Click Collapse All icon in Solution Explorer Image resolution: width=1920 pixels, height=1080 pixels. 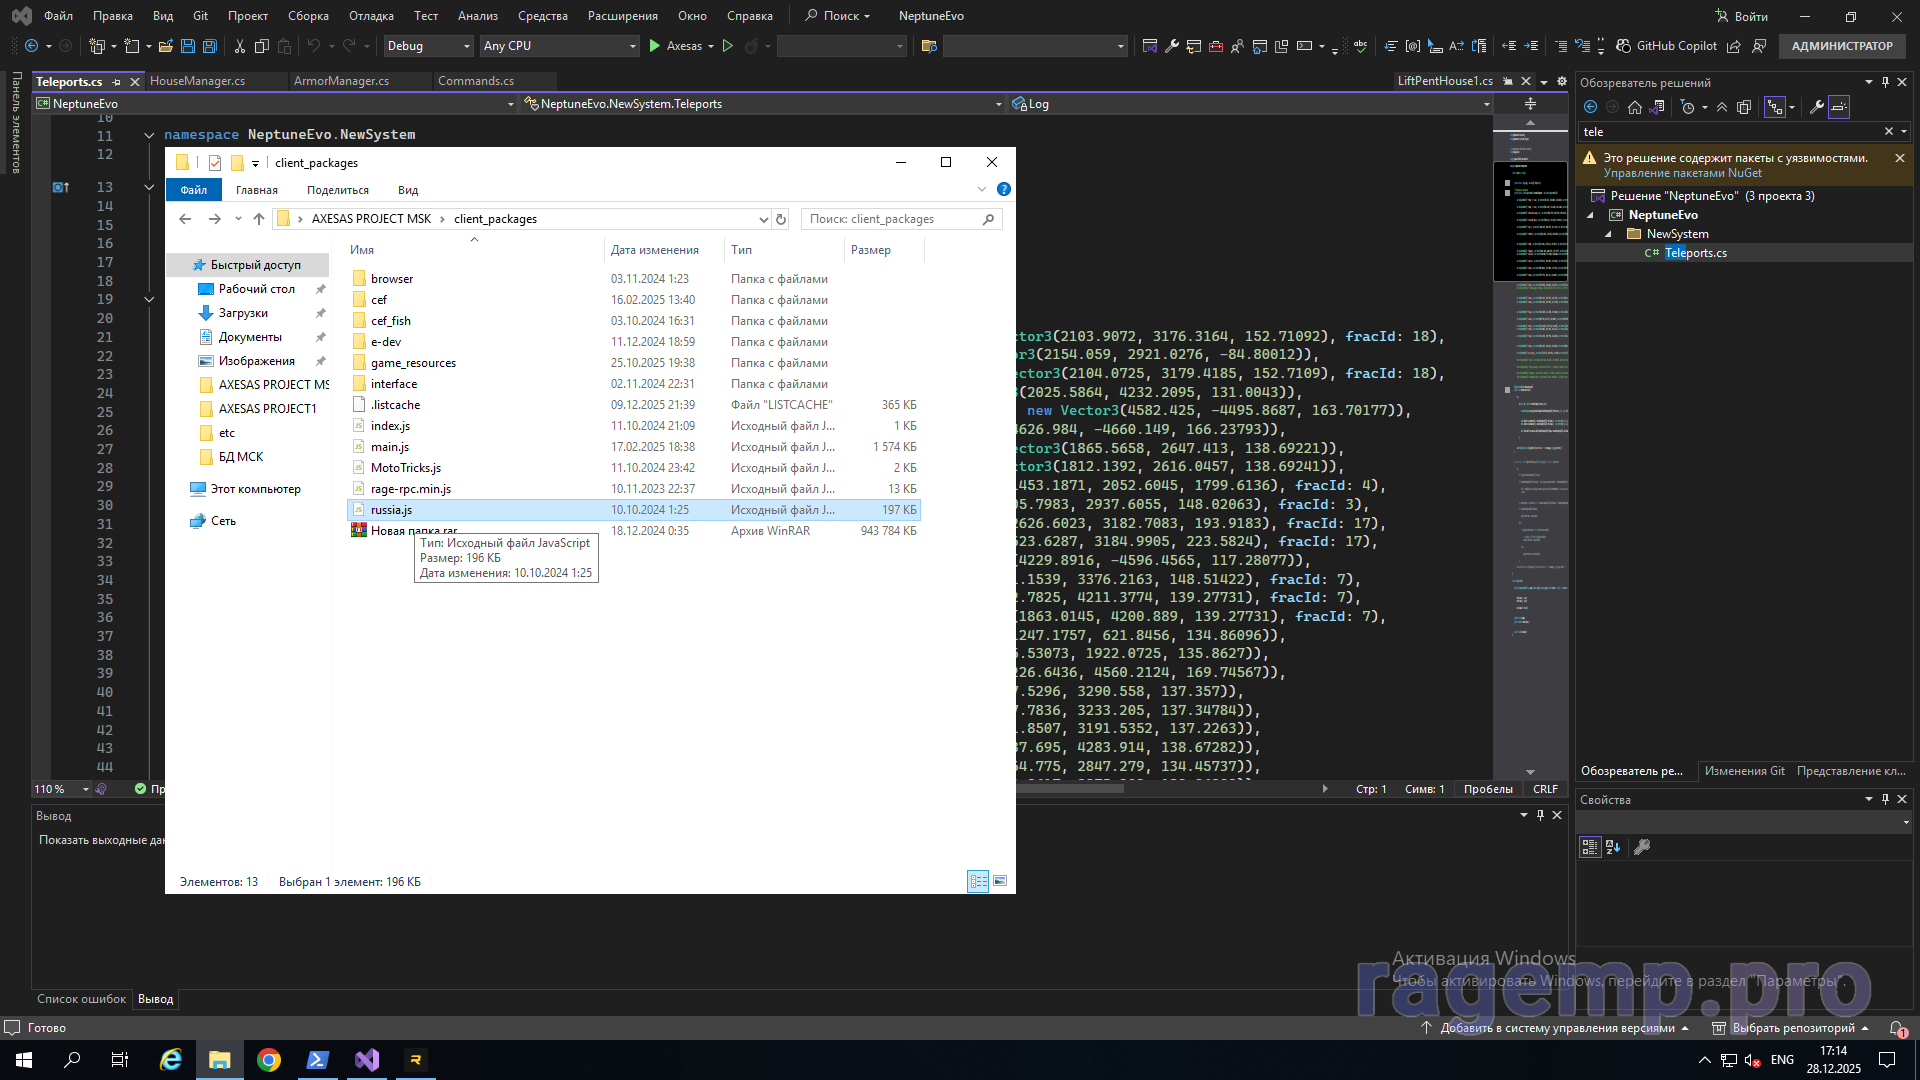click(1722, 107)
